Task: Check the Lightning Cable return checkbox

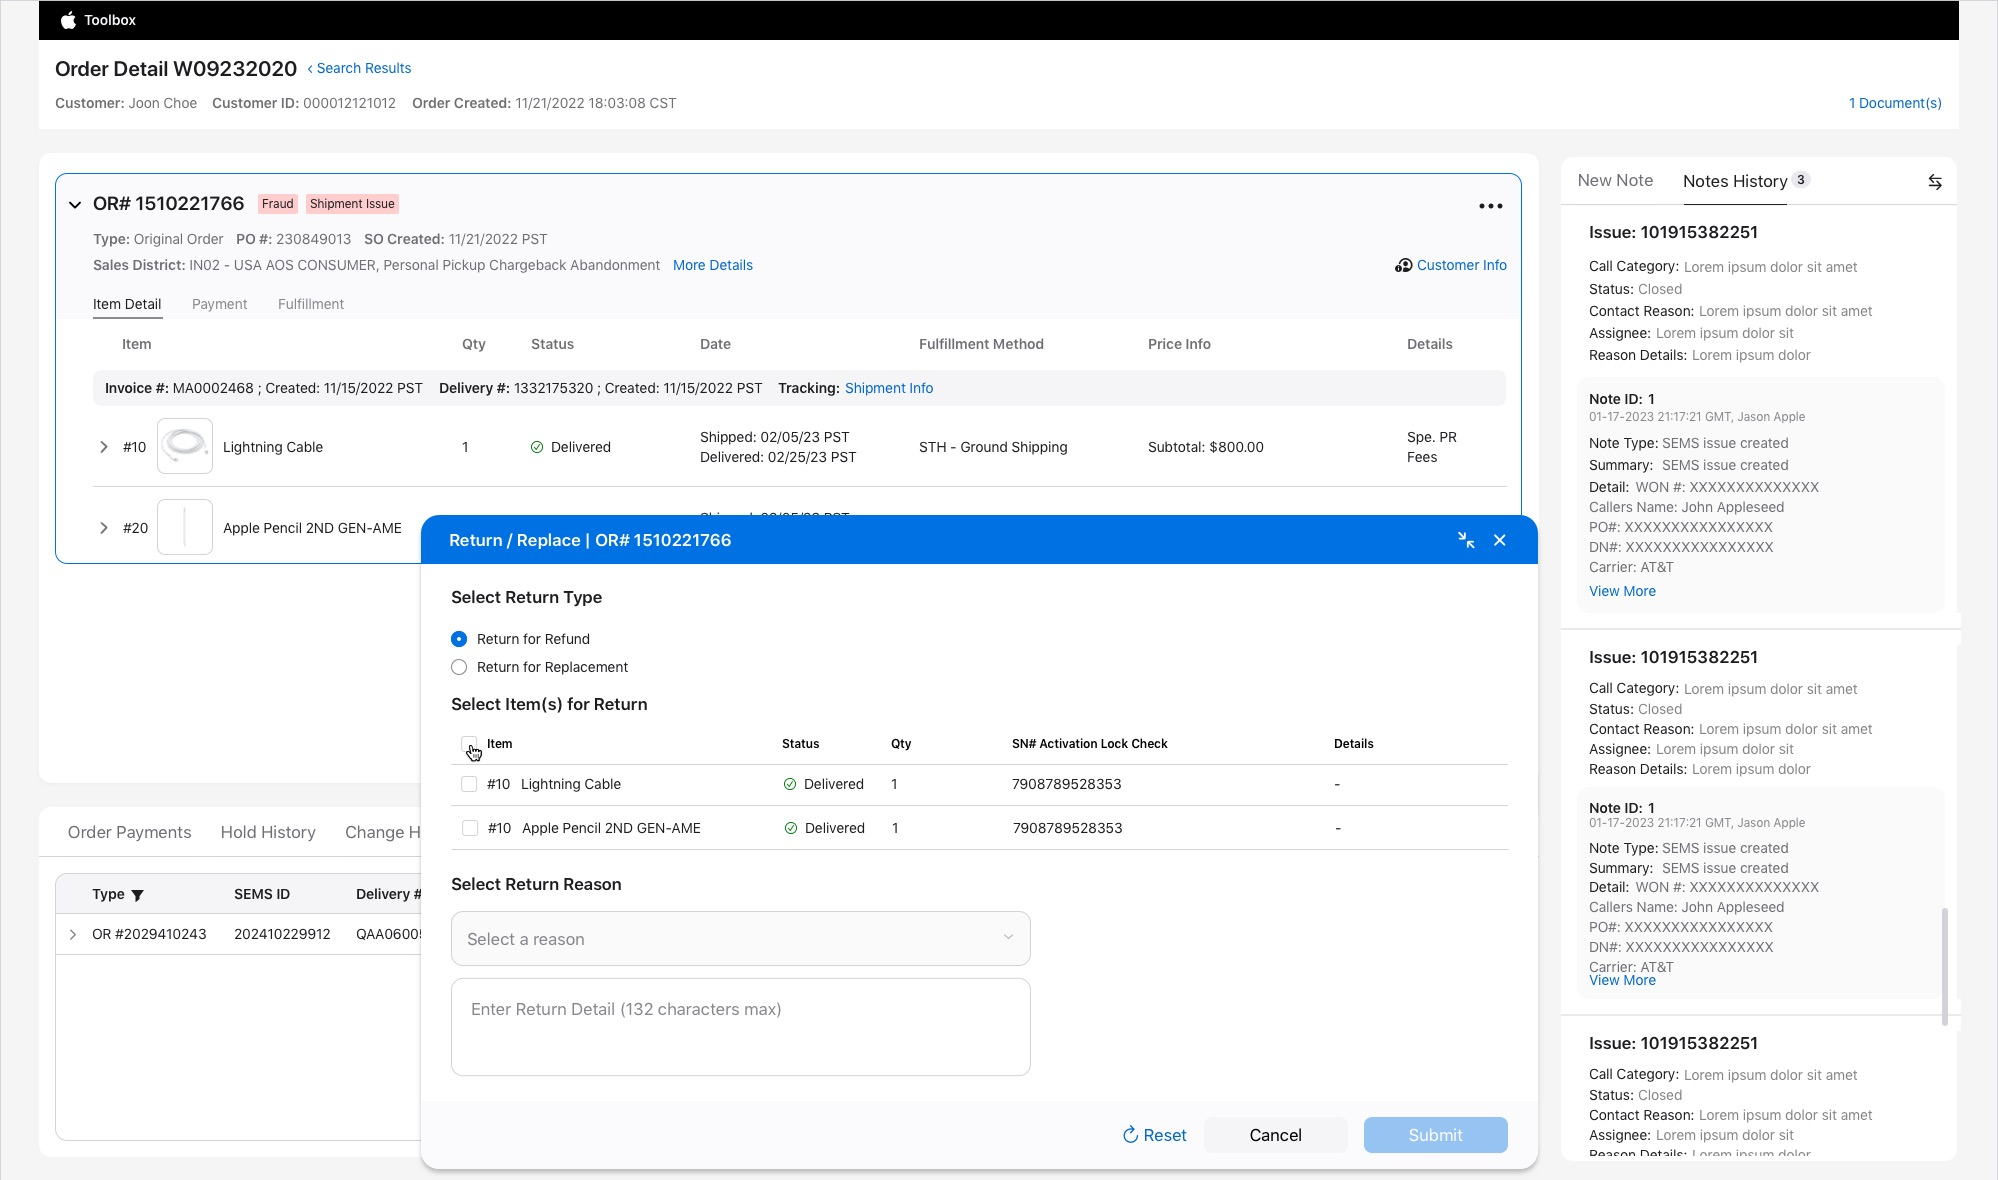Action: (x=469, y=784)
